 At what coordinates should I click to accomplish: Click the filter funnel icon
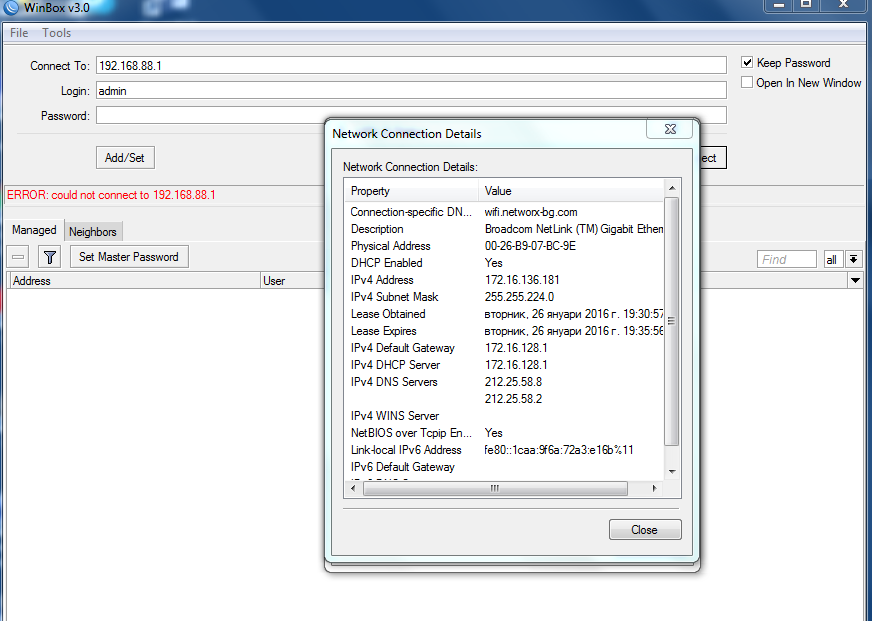[50, 257]
